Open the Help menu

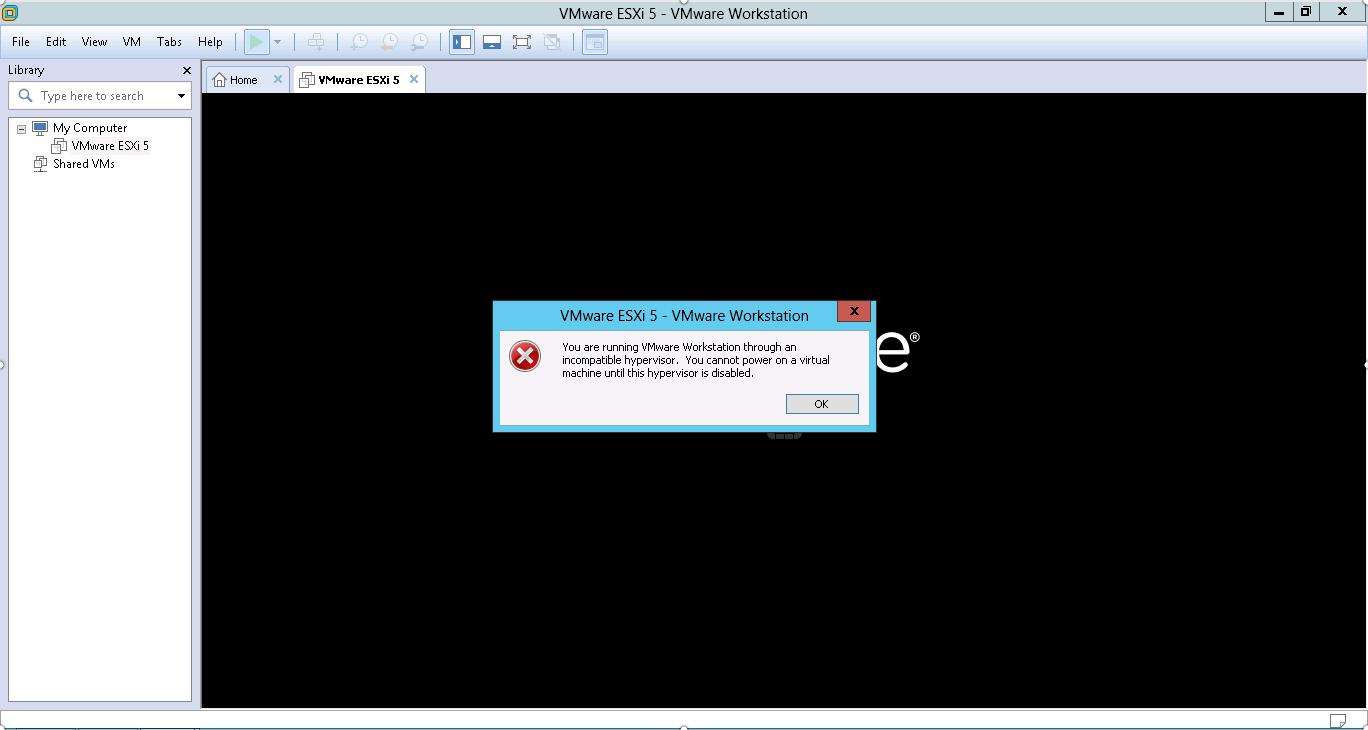[x=210, y=42]
